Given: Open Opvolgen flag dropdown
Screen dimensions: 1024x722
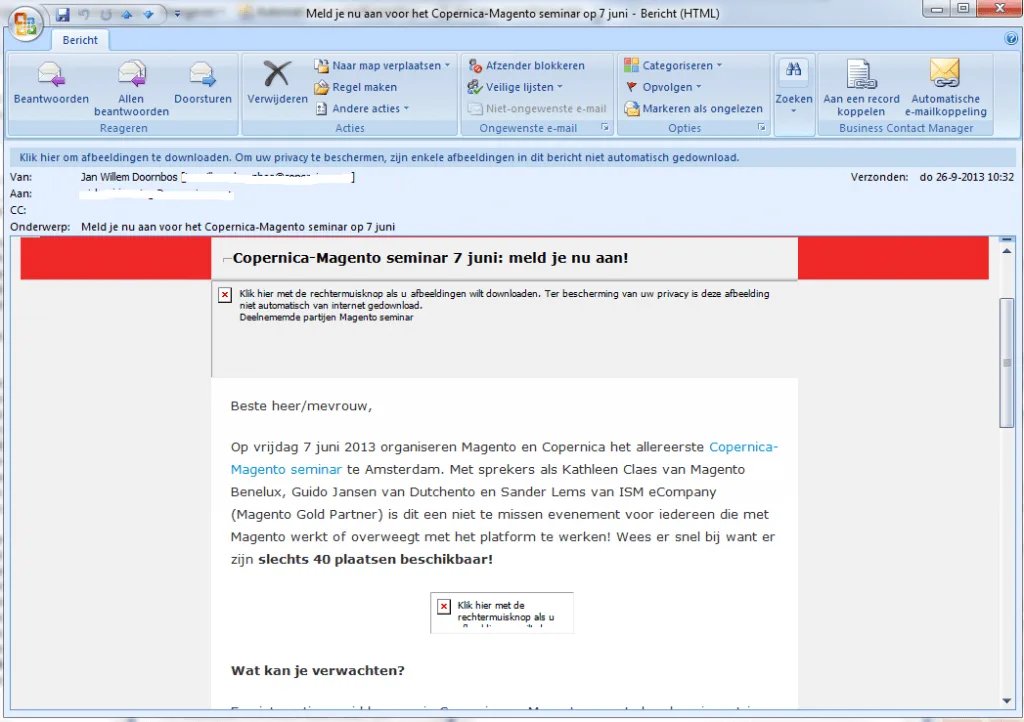Looking at the screenshot, I should point(663,87).
